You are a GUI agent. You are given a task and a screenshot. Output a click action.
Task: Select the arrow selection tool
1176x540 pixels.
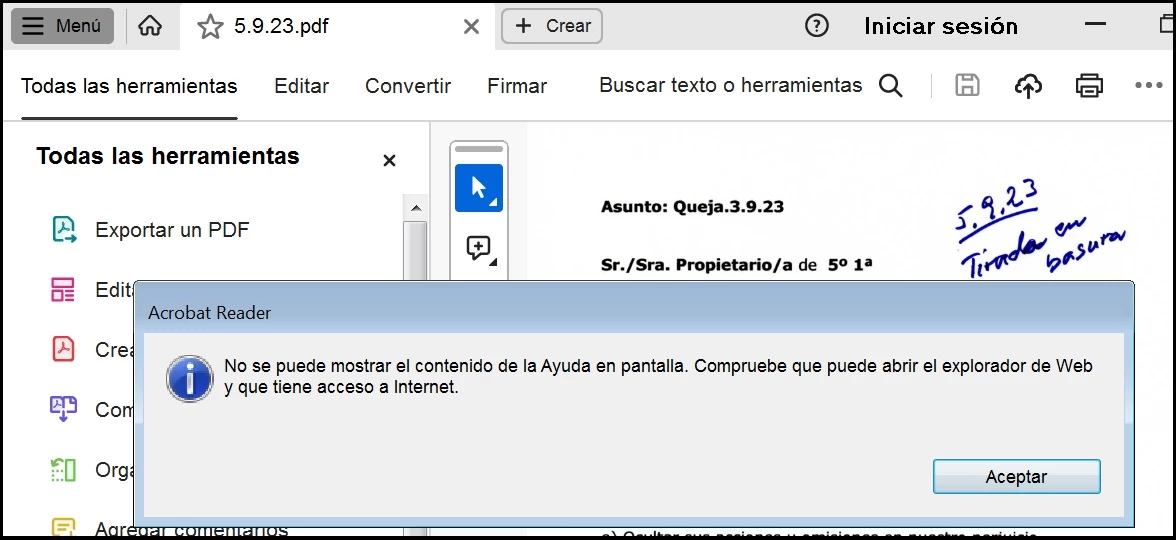478,188
